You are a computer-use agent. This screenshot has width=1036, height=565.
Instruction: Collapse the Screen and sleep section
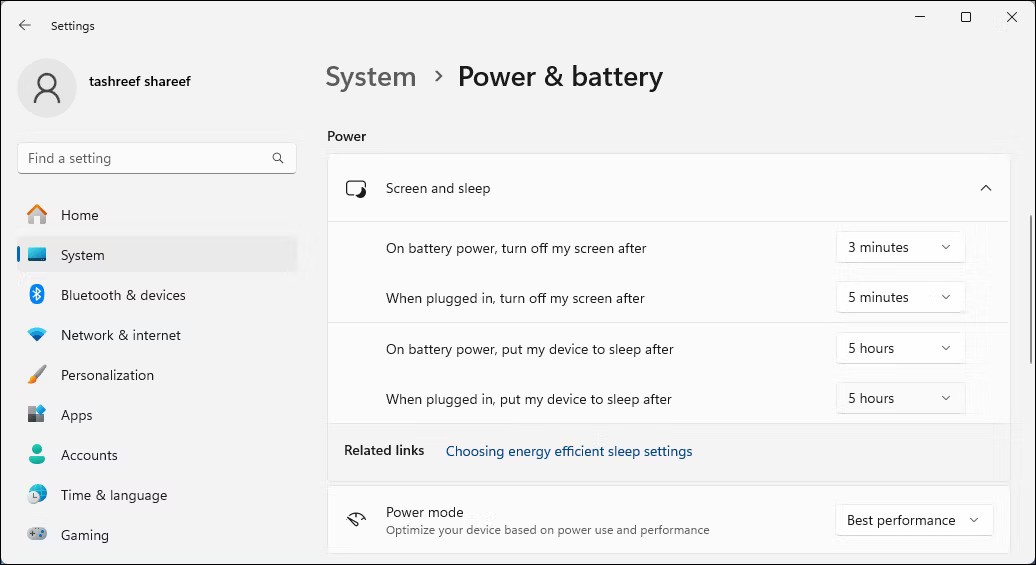985,188
